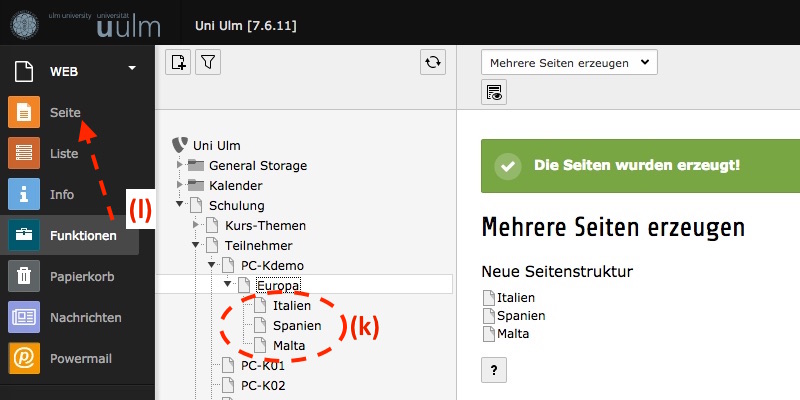Expand the Kalender folder
The width and height of the screenshot is (800, 400).
pos(181,186)
